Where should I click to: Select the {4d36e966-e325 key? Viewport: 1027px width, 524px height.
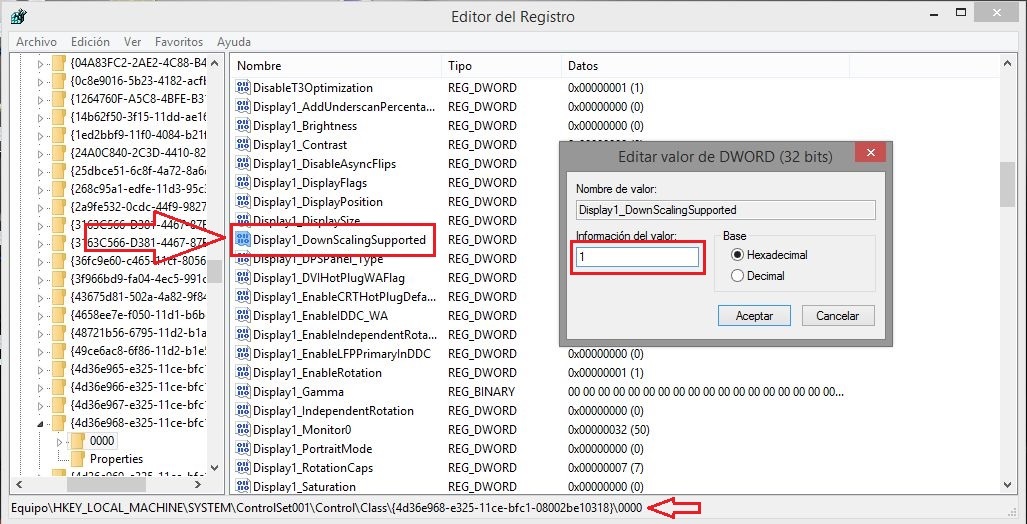coord(138,386)
